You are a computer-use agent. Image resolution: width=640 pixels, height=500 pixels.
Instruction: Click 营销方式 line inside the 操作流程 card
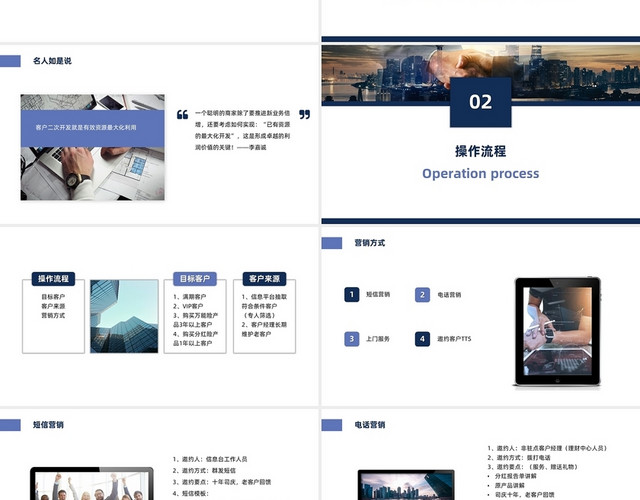pyautogui.click(x=53, y=316)
